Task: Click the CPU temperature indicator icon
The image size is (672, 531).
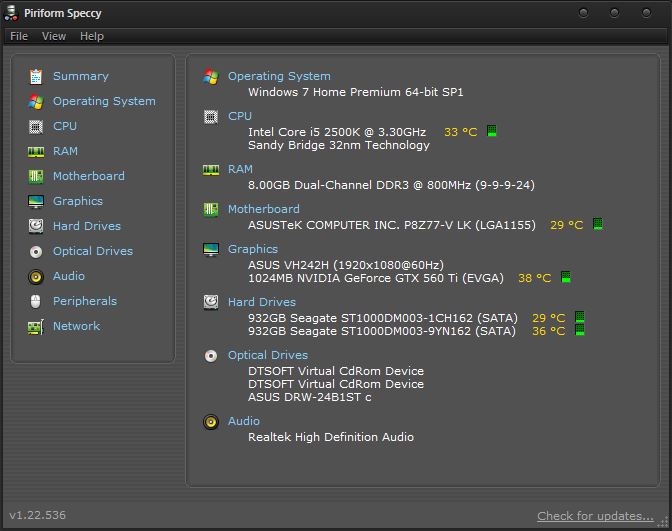Action: point(492,131)
